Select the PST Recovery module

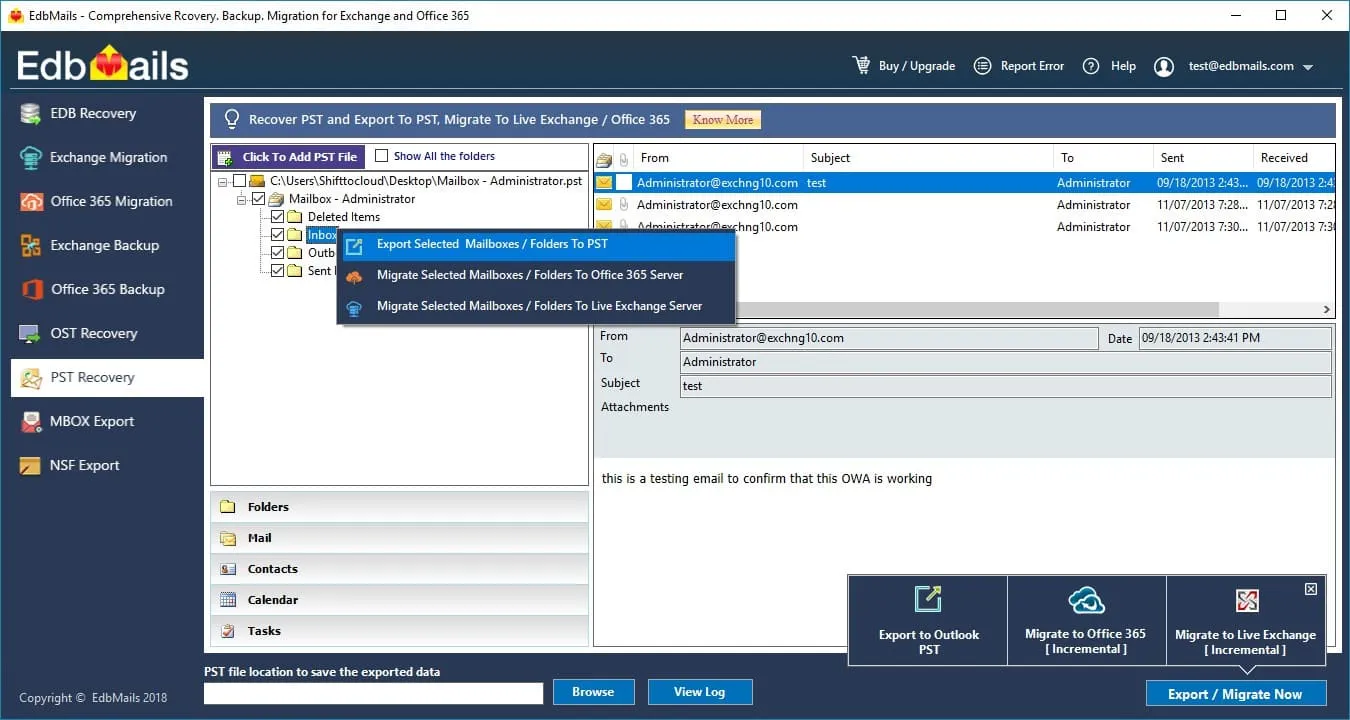[105, 377]
